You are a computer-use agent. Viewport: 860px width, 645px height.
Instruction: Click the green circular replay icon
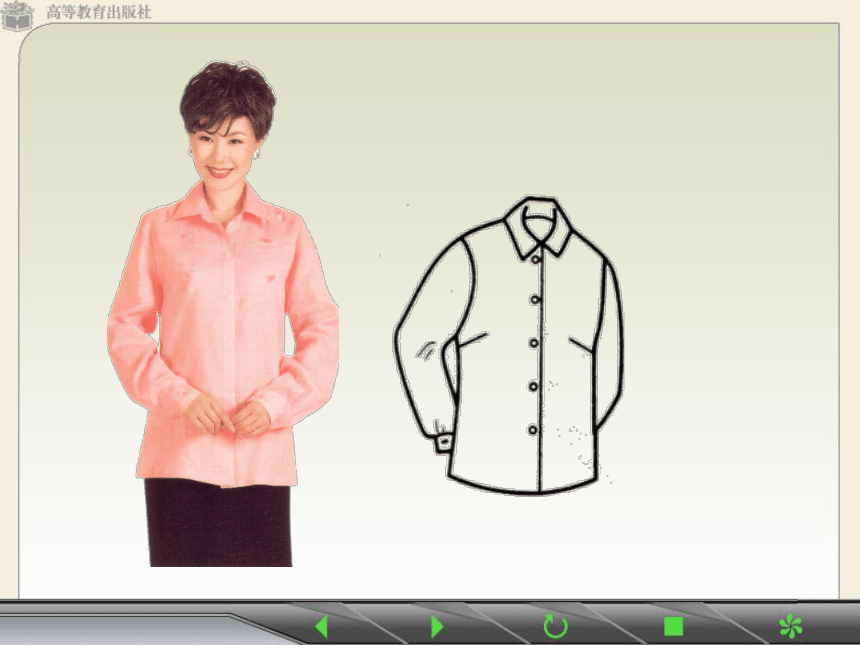click(555, 626)
